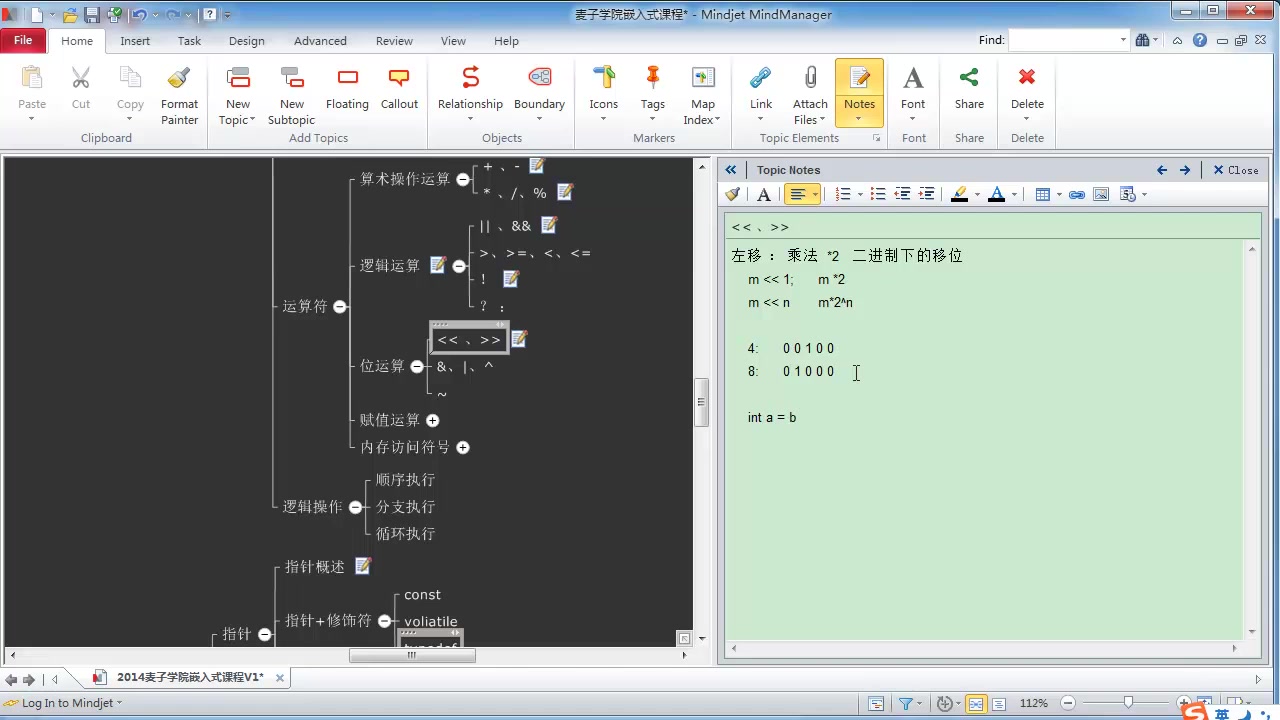
Task: Click the Open folder icon in quick access toolbar
Action: click(70, 15)
